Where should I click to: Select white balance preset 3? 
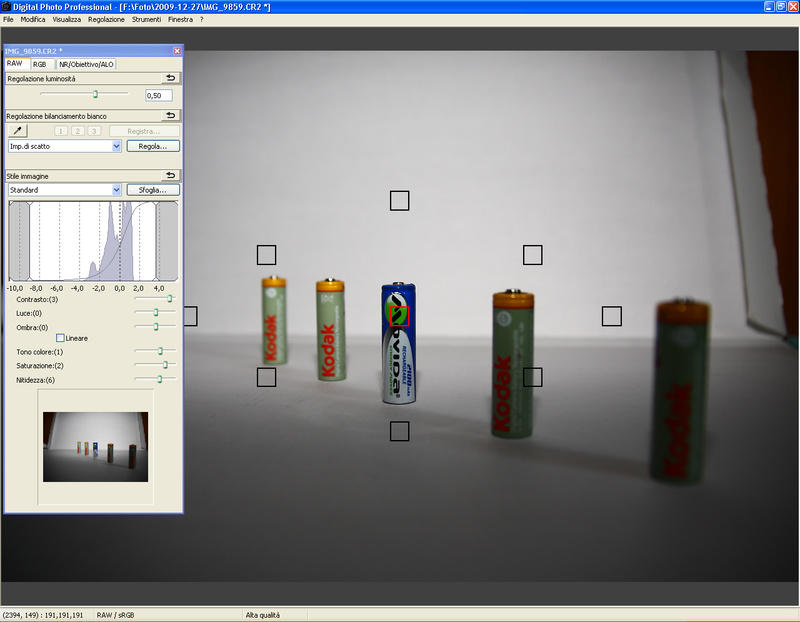94,131
